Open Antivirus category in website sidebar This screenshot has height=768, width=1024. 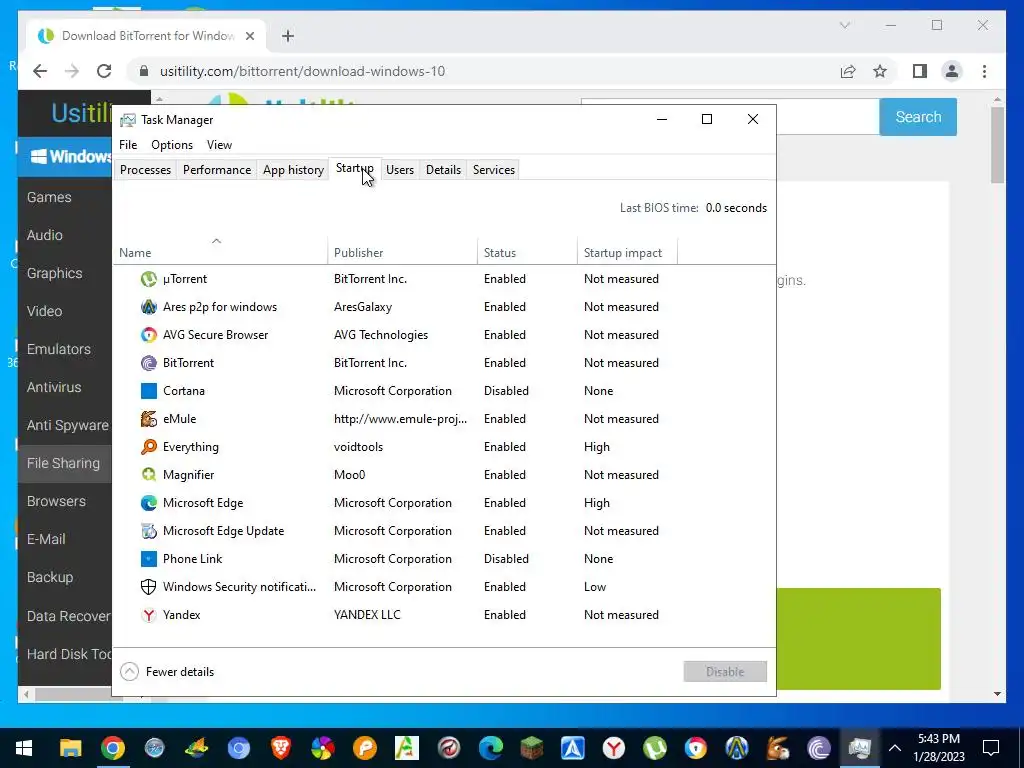pyautogui.click(x=54, y=387)
